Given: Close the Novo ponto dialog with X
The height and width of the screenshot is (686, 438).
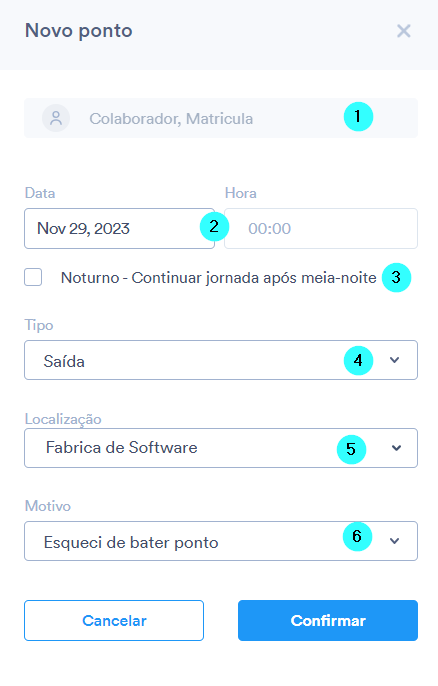Looking at the screenshot, I should [x=403, y=31].
